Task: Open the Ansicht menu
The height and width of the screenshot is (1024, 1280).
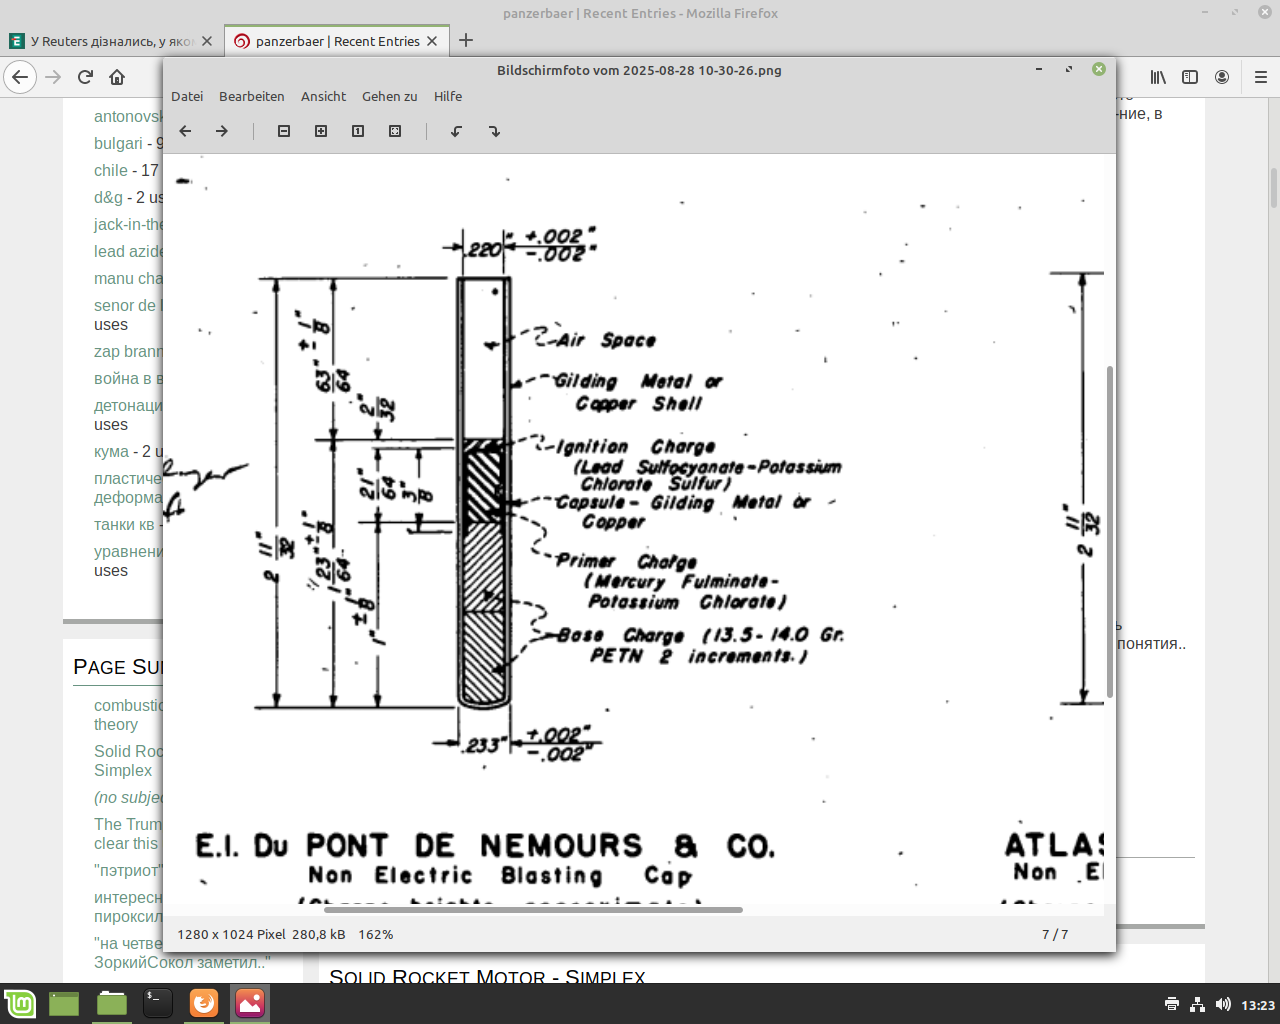Action: [323, 96]
